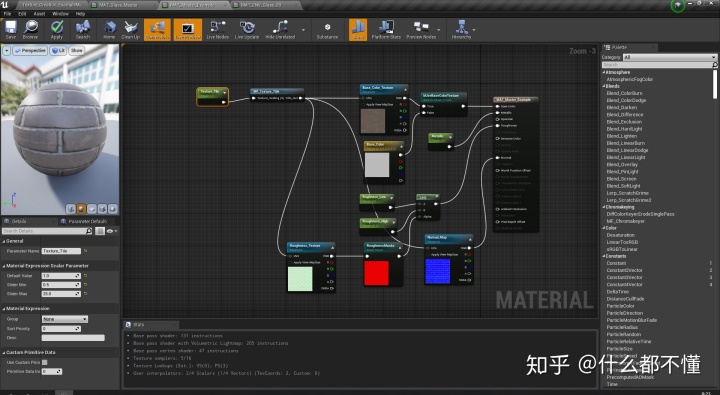Open the Preview Nodes dropdown arrow

click(439, 30)
